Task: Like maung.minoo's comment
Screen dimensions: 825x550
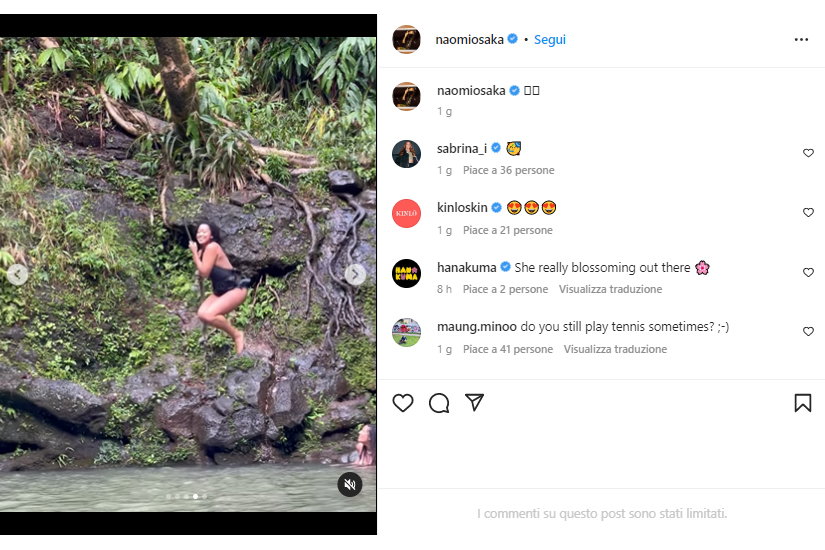Action: [808, 332]
